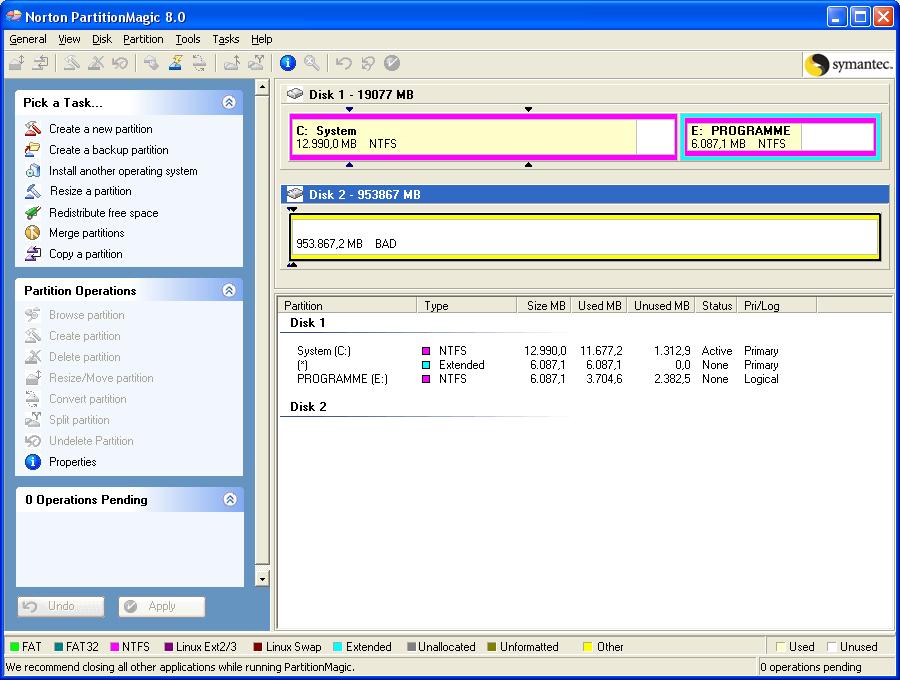Click the undelete partition toolbar icon

pyautogui.click(x=119, y=63)
